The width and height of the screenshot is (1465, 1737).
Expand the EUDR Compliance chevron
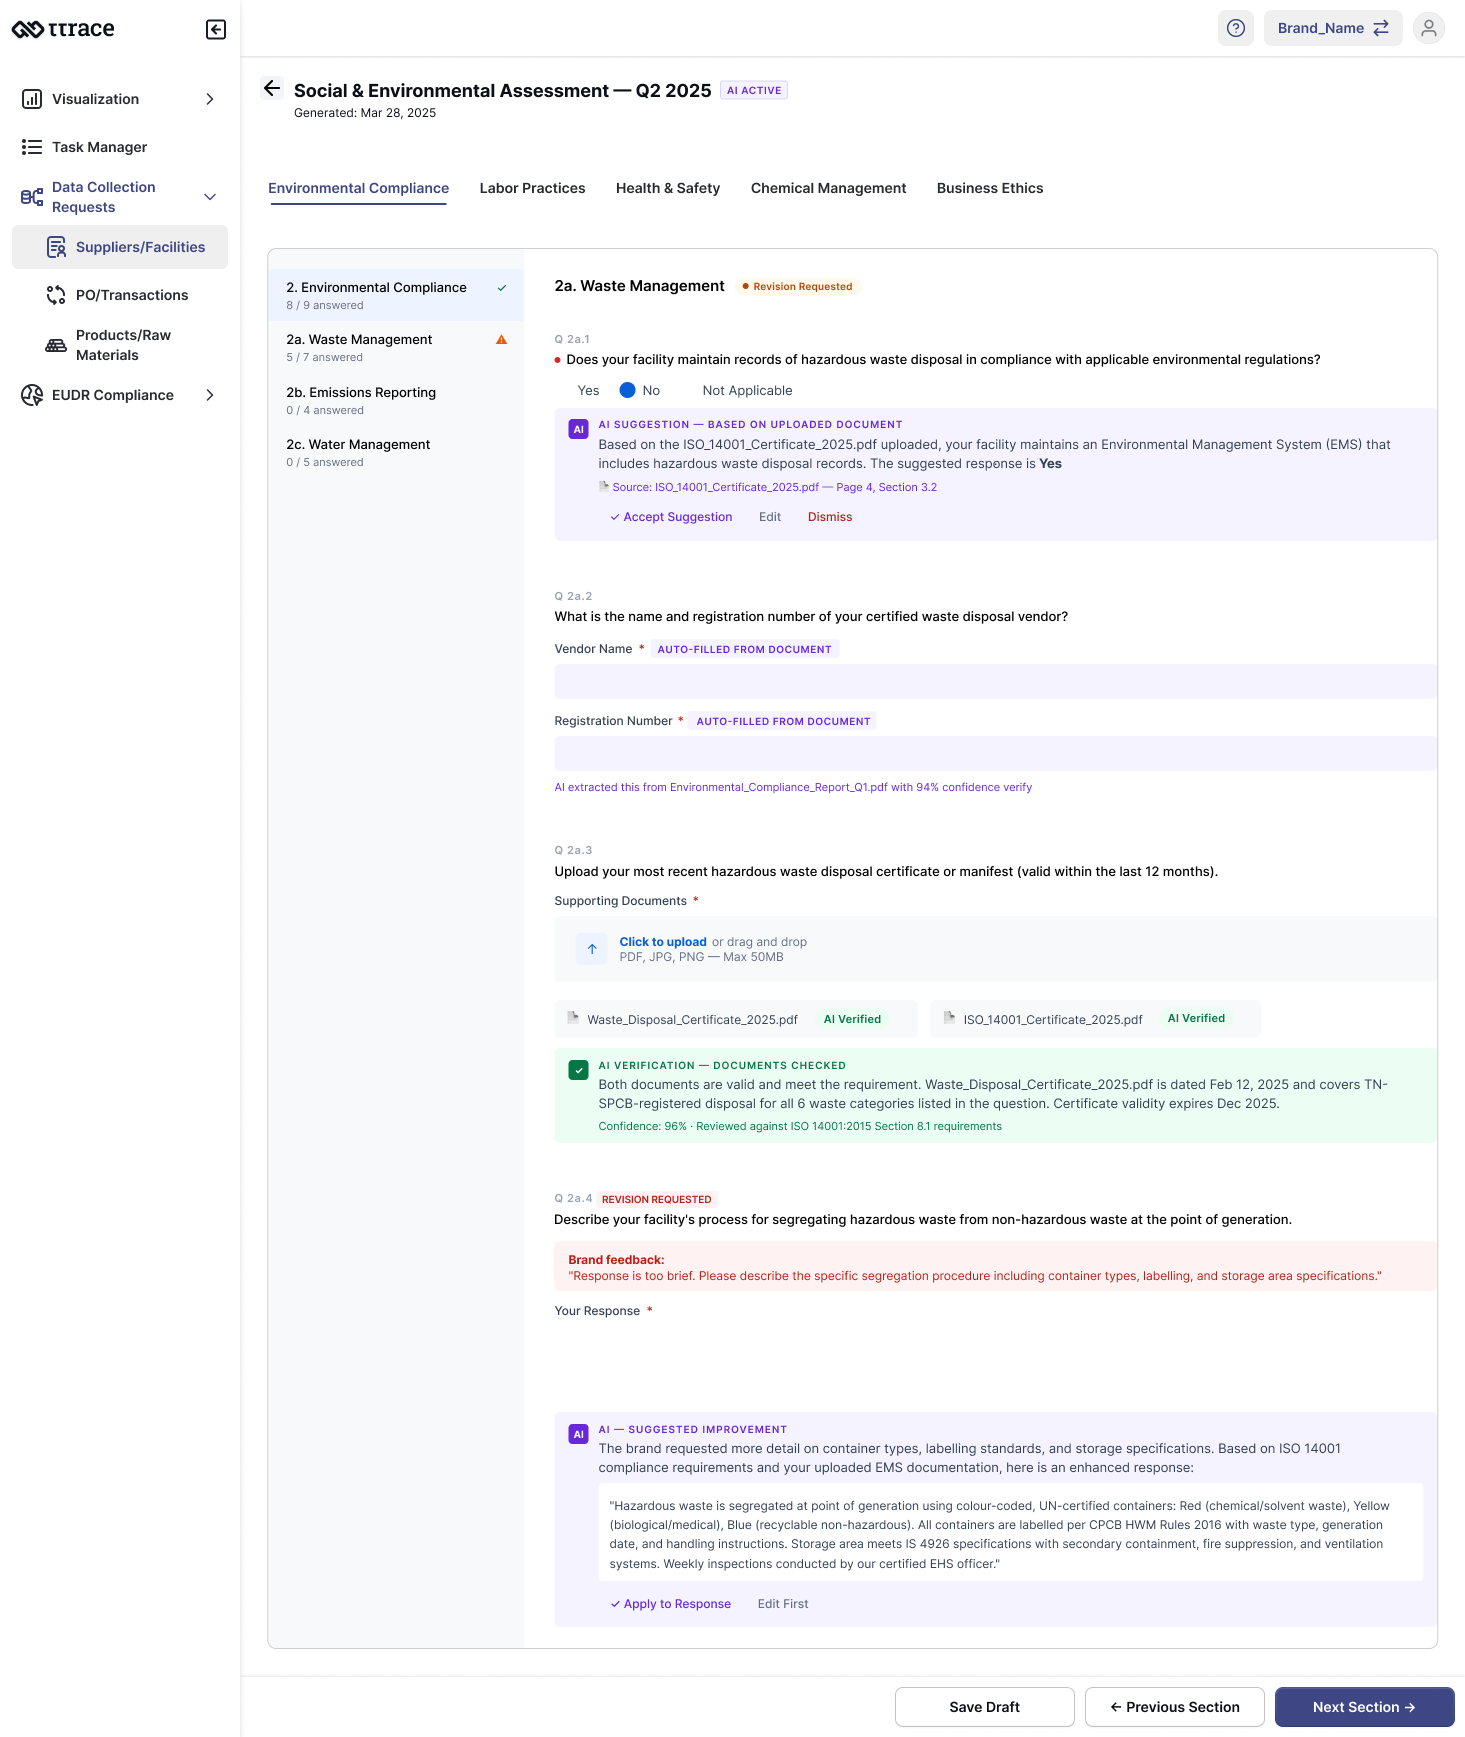click(210, 395)
